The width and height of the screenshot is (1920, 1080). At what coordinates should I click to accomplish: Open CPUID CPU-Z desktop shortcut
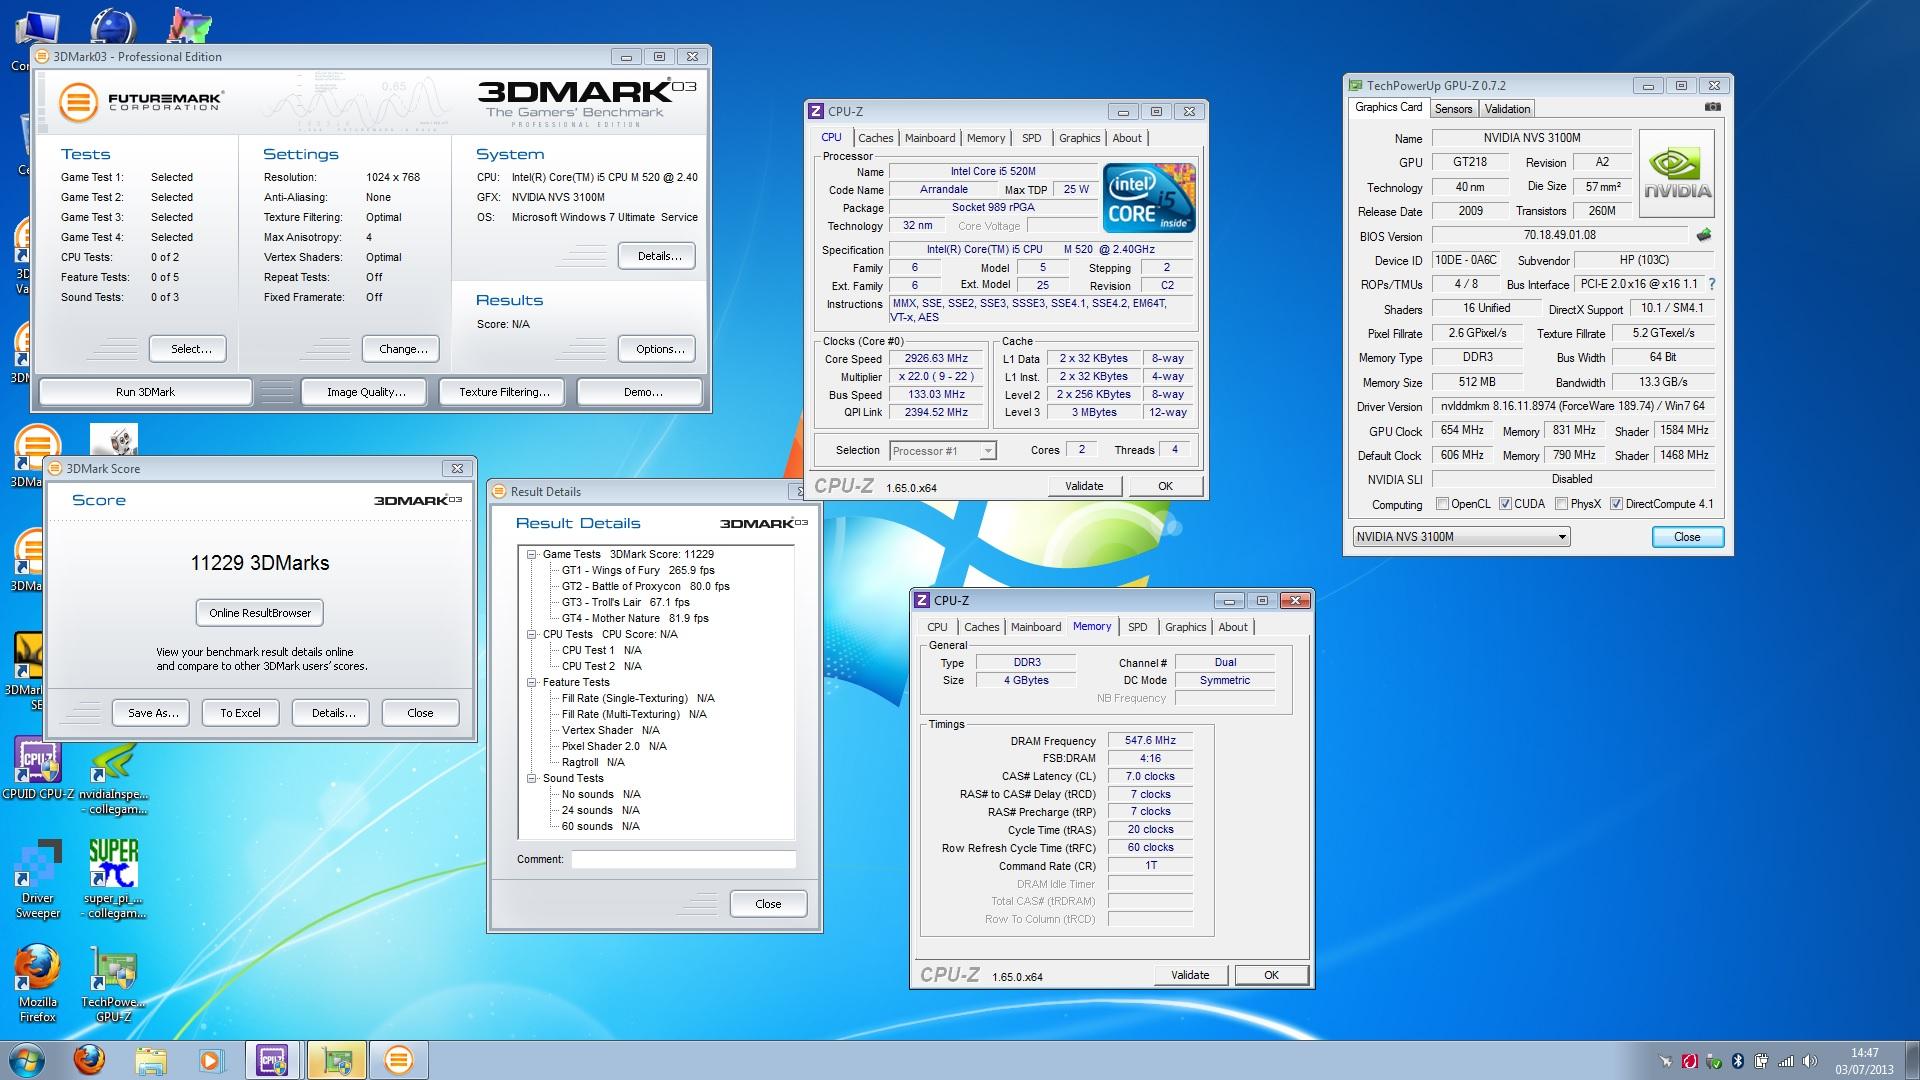(x=38, y=768)
